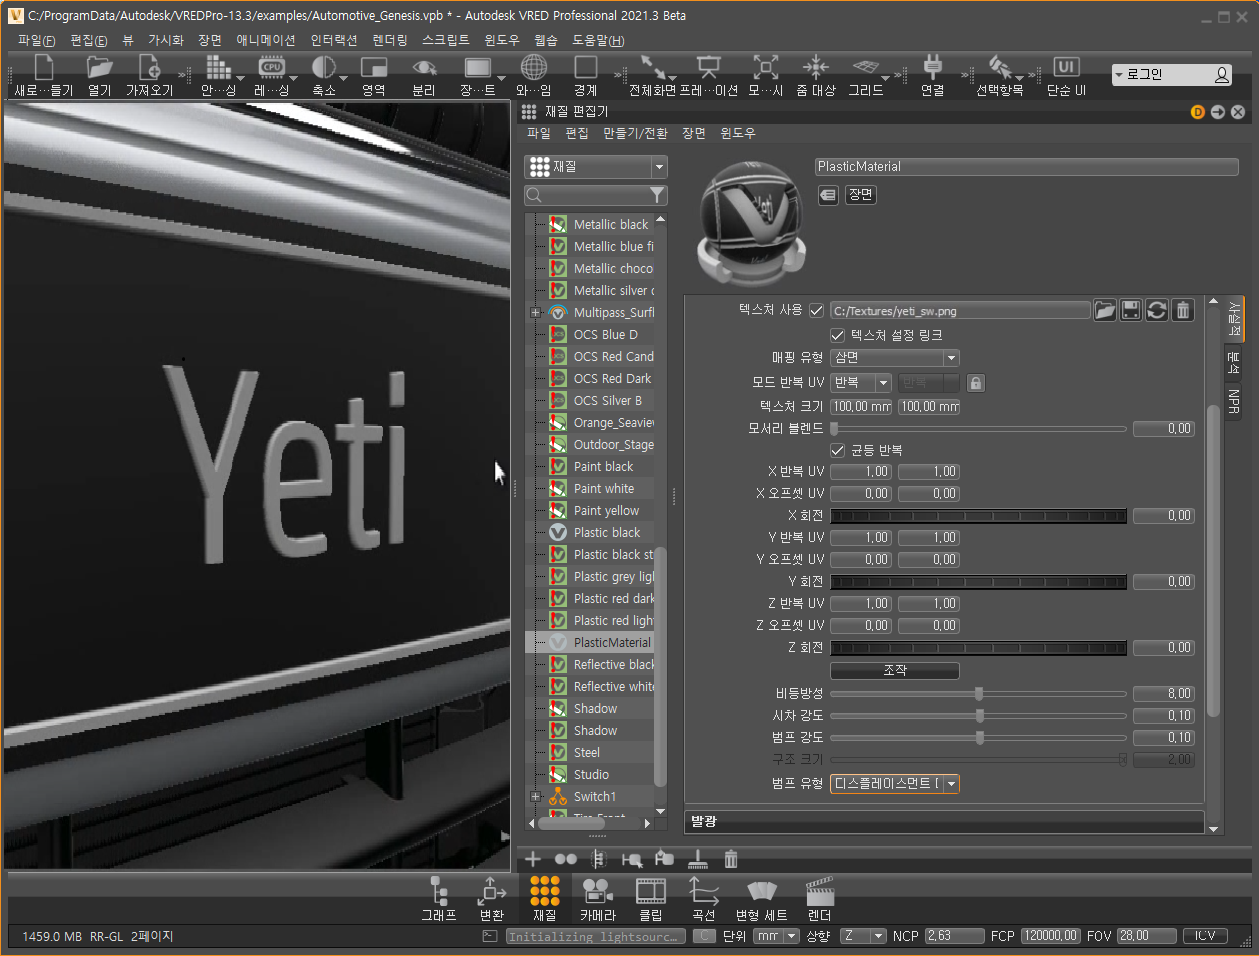Click the Connect (연결) plug icon
This screenshot has height=956, width=1259.
pos(933,67)
